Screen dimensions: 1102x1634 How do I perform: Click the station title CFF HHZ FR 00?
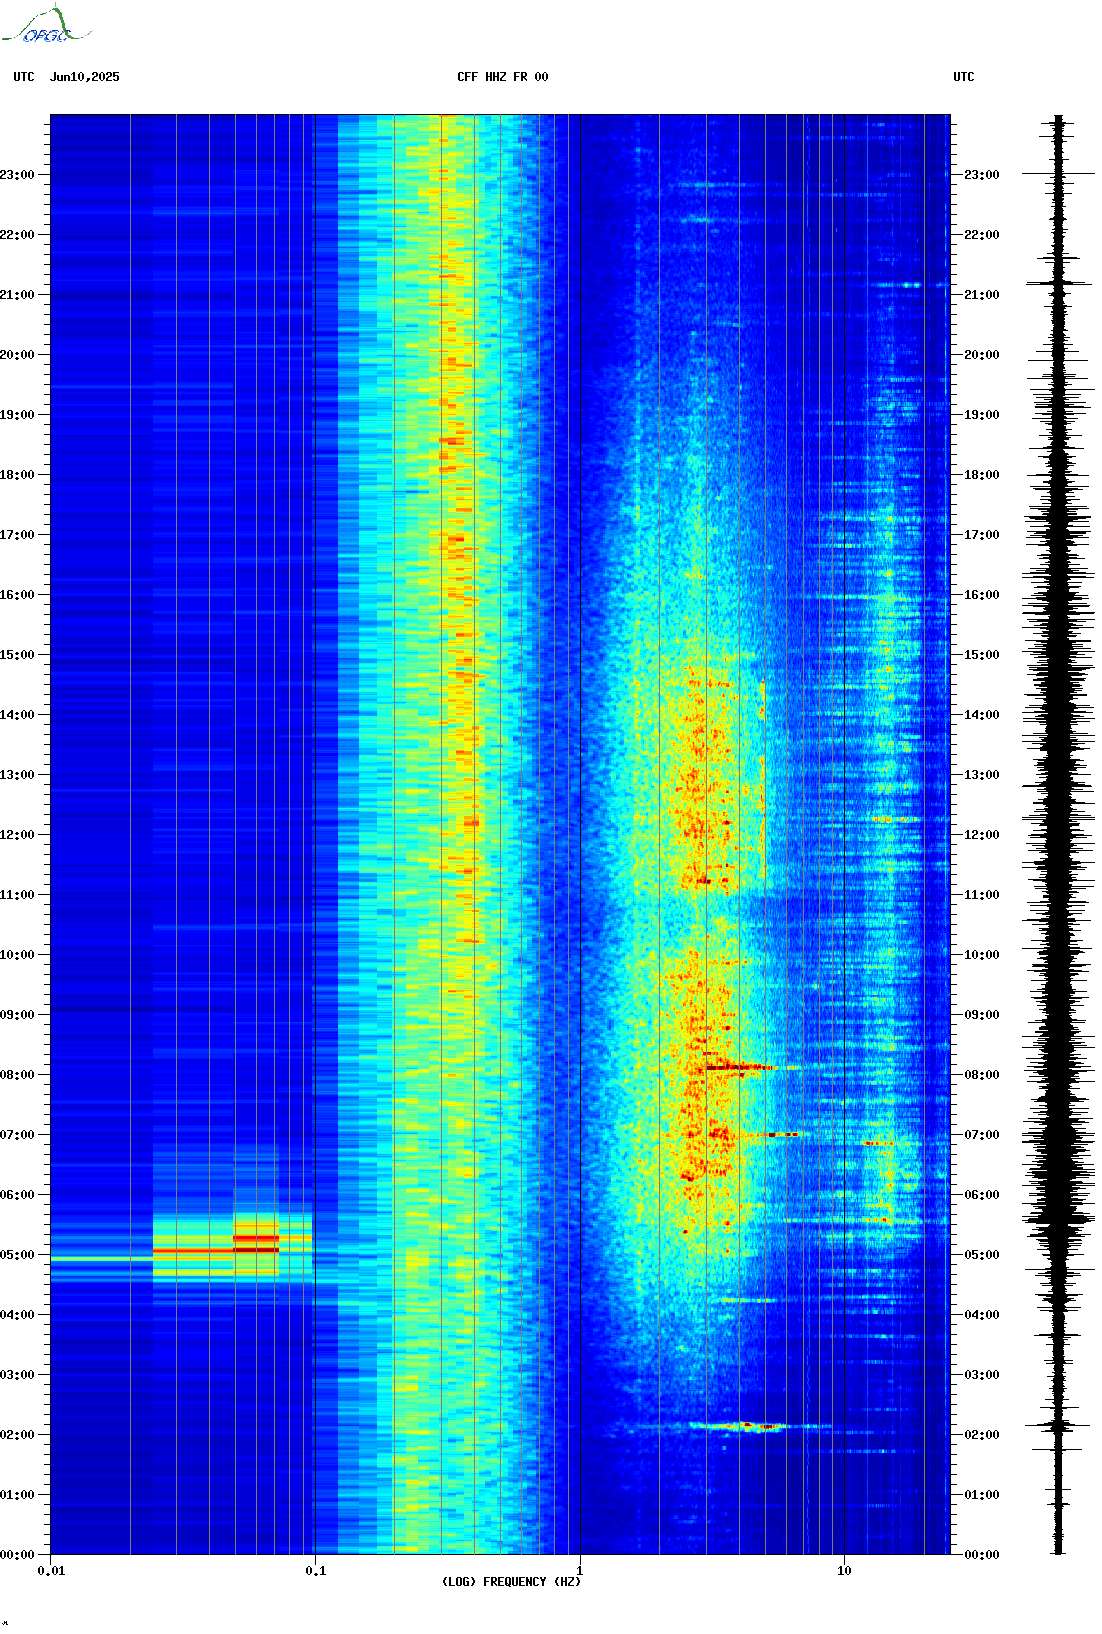[503, 77]
